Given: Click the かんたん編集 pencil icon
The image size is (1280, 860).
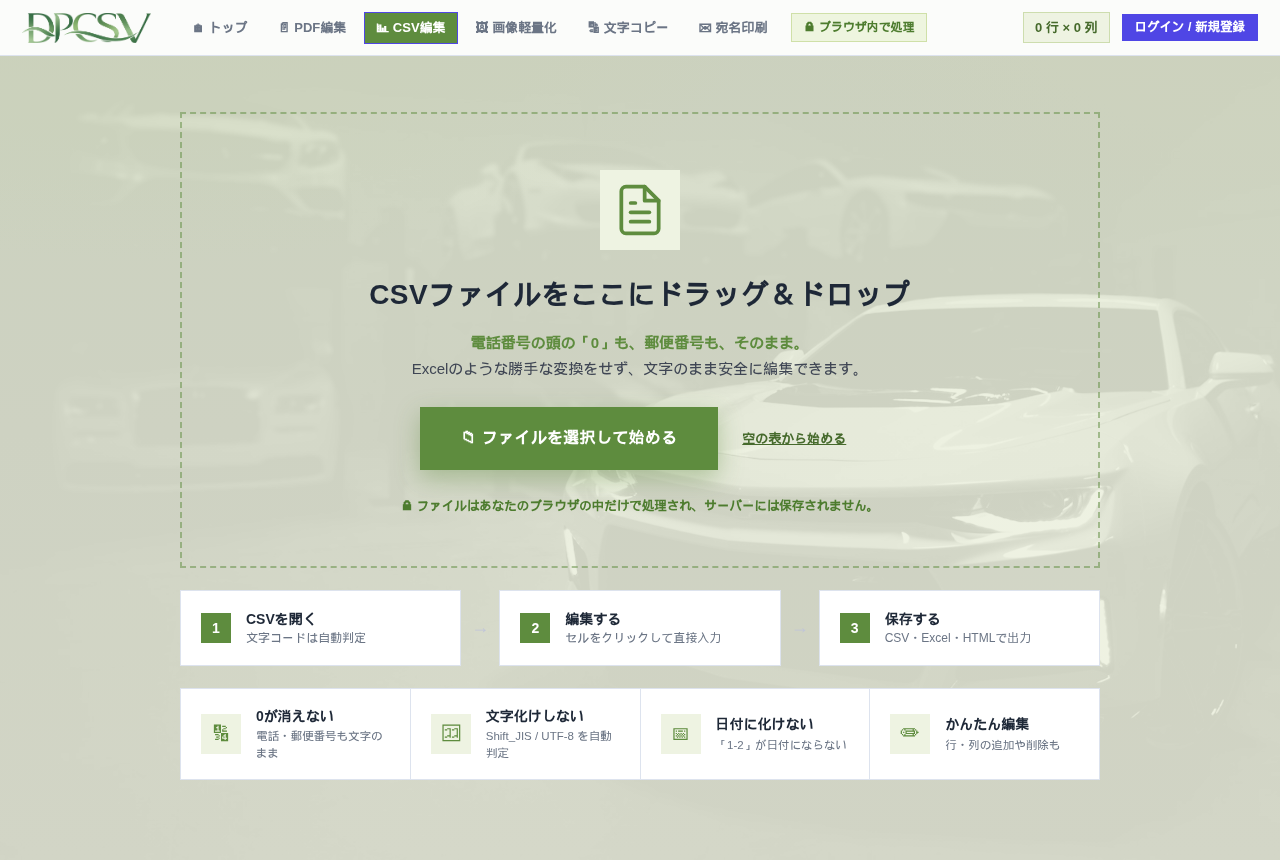Looking at the screenshot, I should (x=910, y=734).
